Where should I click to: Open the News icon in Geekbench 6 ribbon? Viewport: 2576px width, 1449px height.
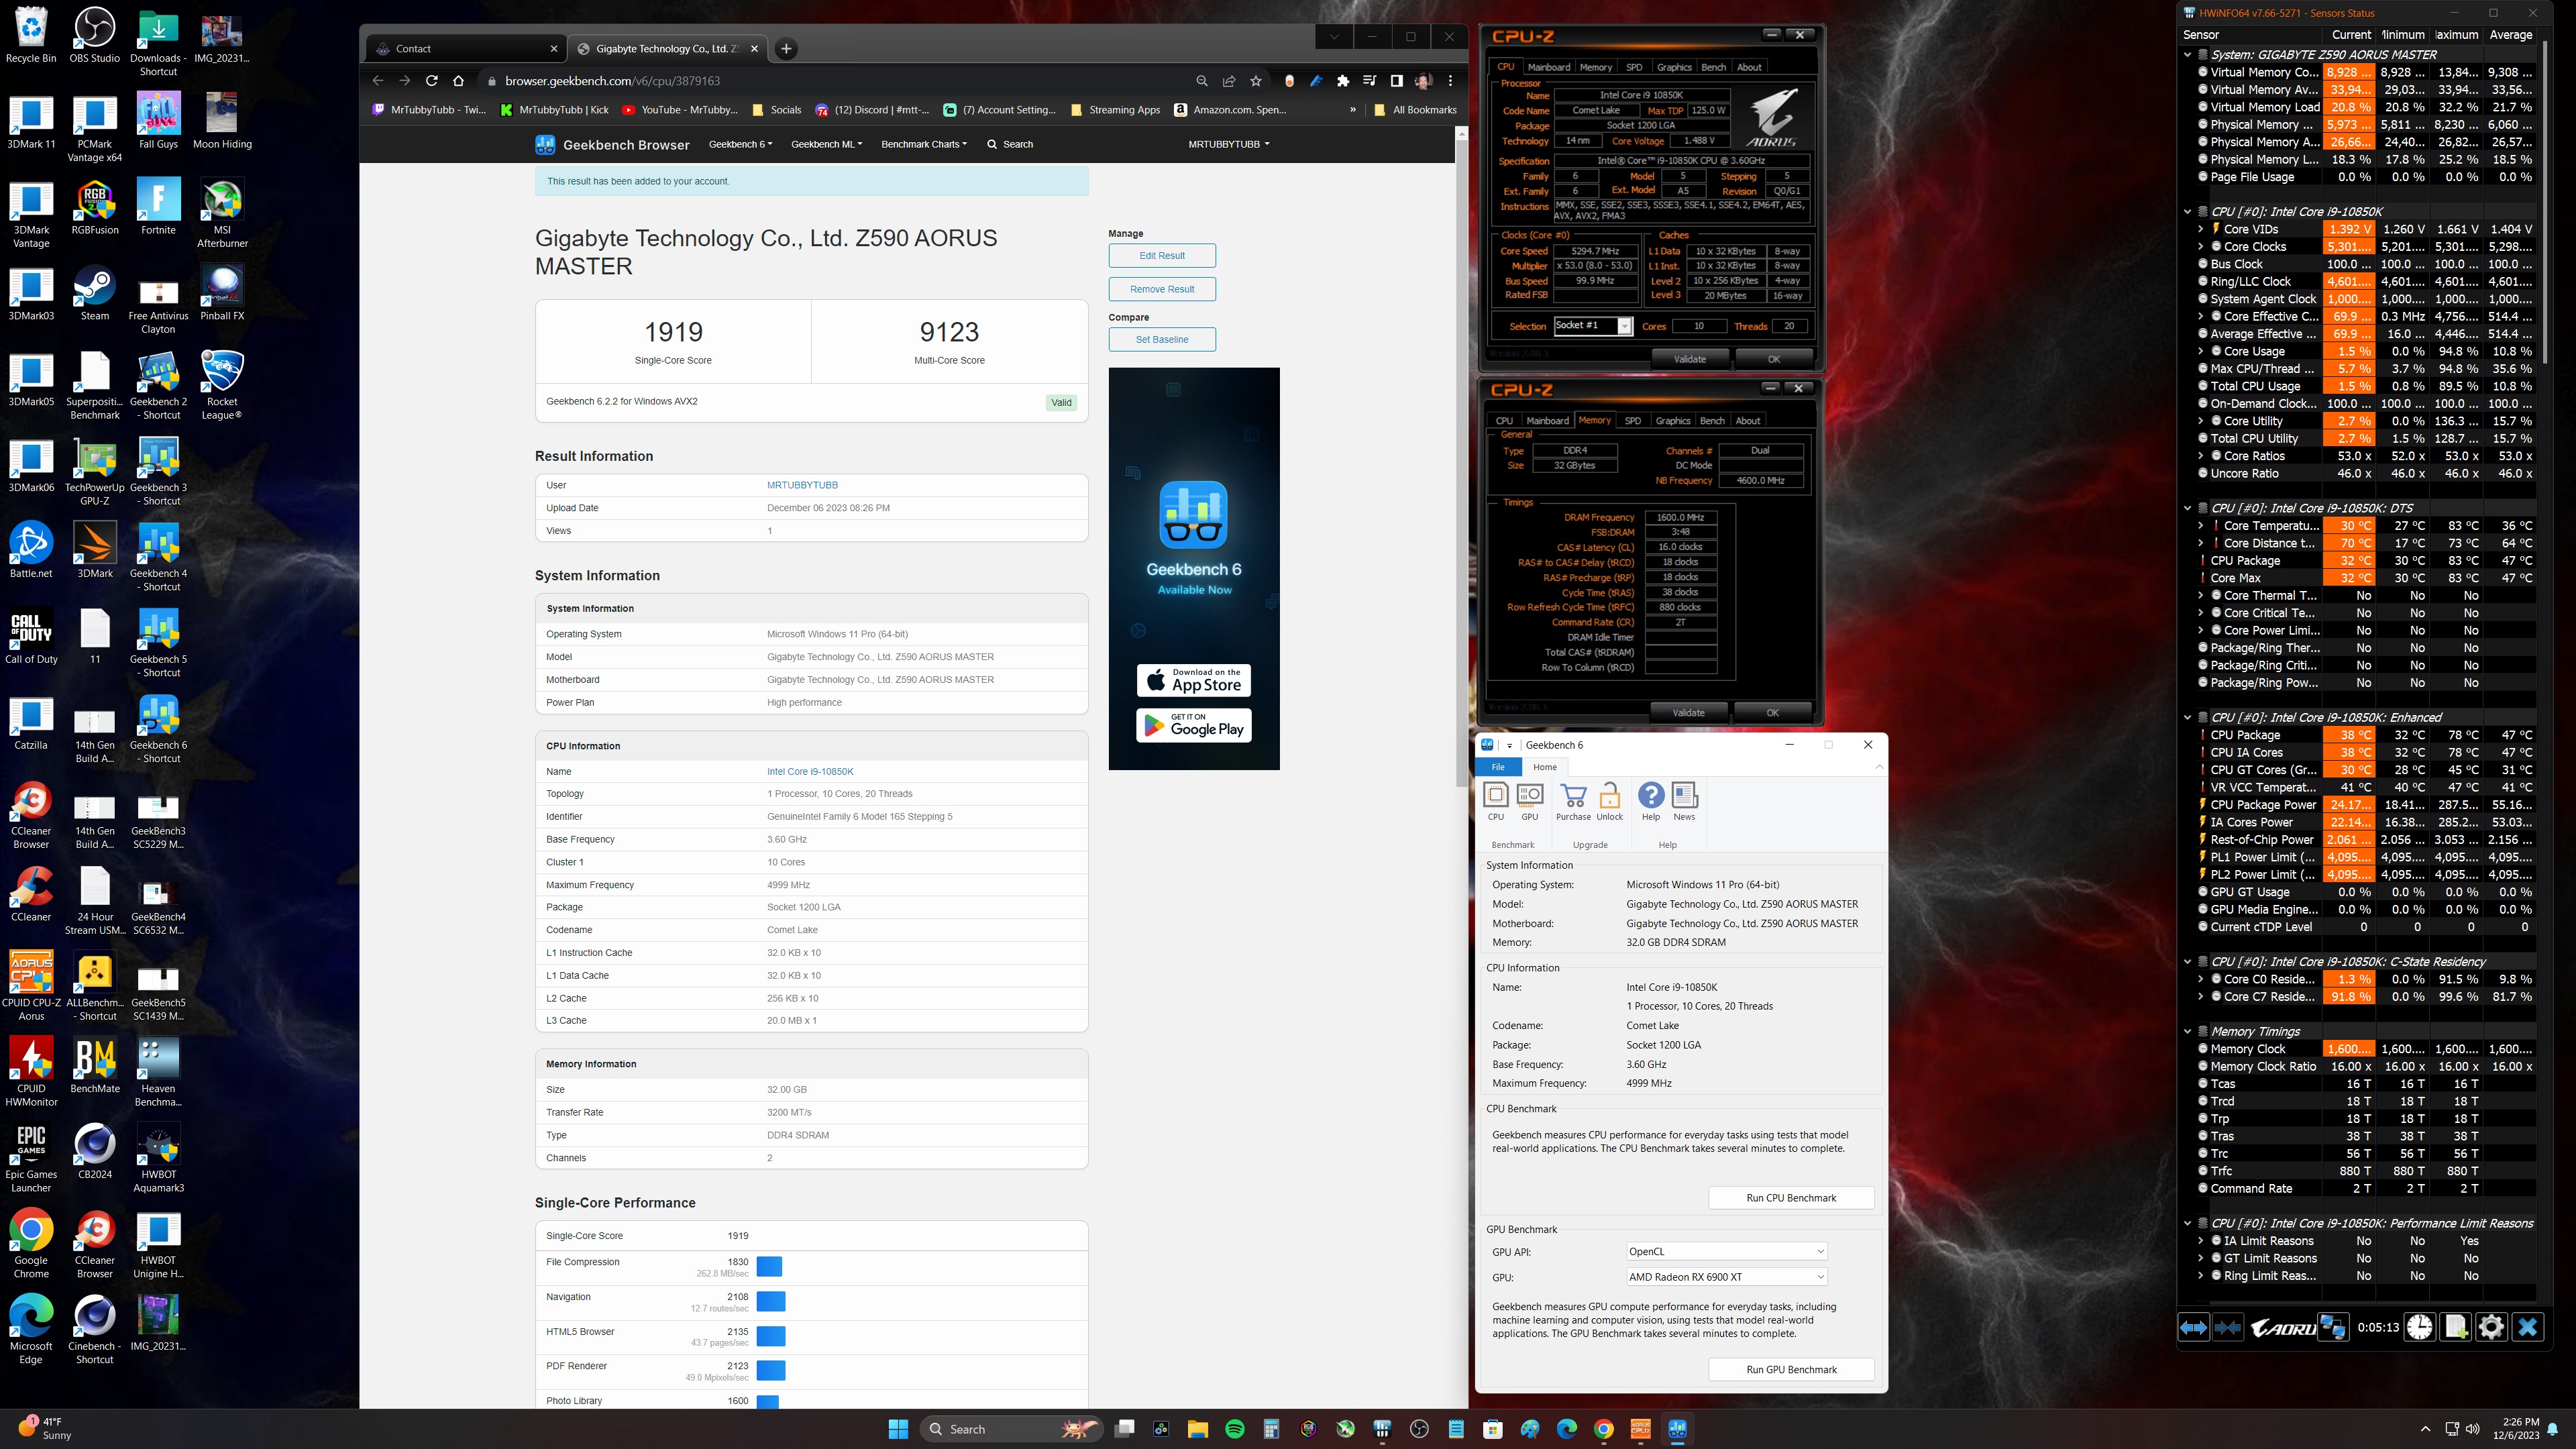click(x=1685, y=802)
